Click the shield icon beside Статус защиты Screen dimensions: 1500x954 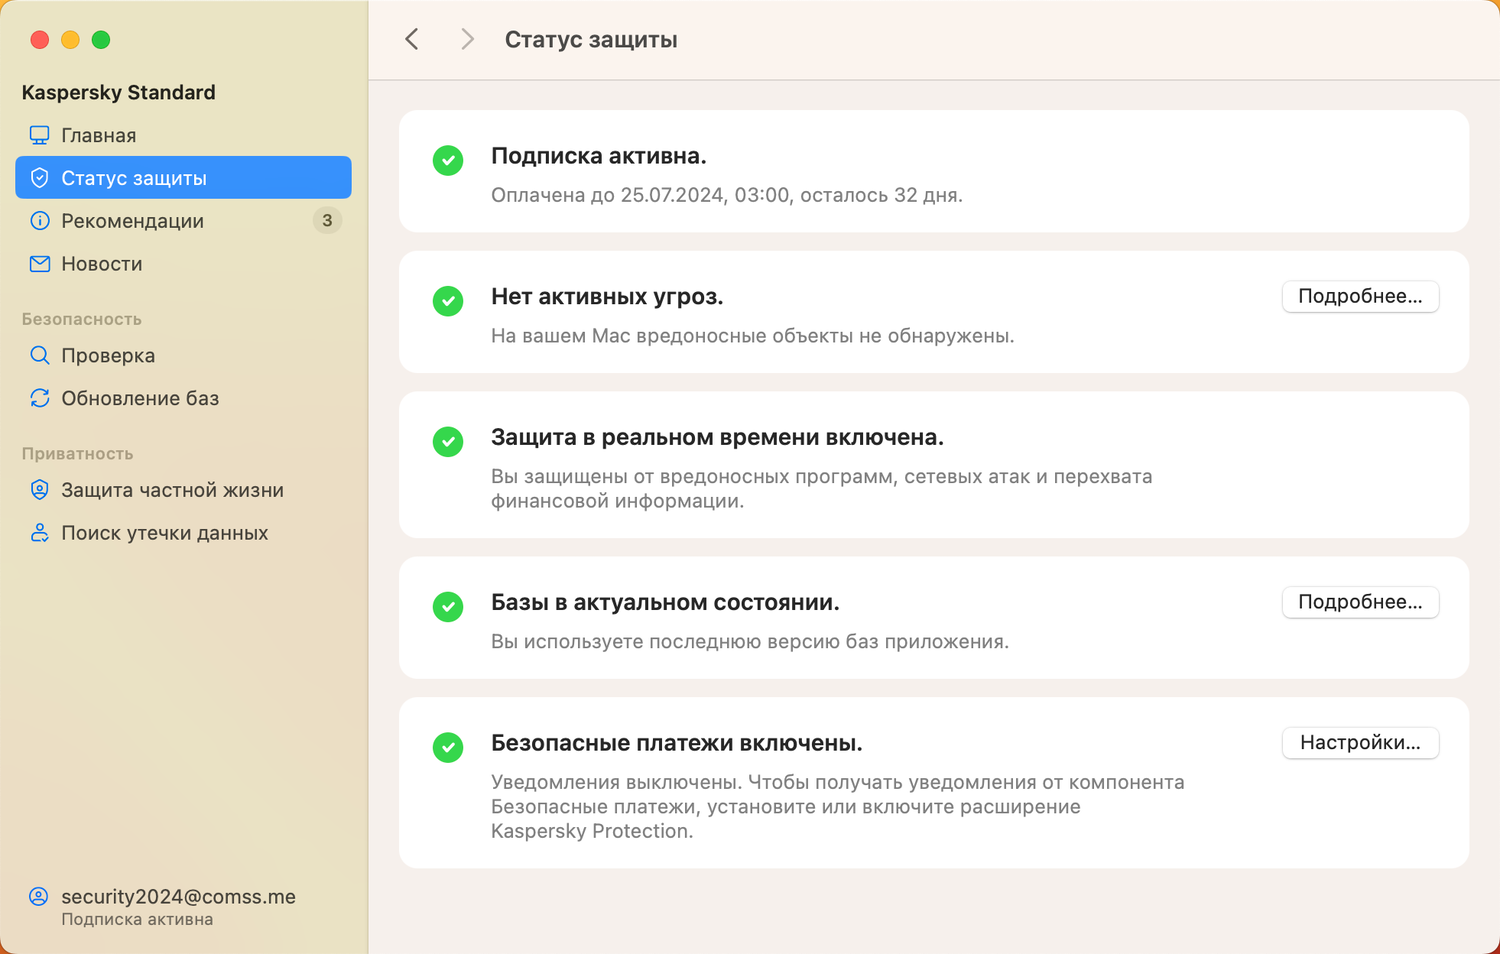[x=40, y=178]
